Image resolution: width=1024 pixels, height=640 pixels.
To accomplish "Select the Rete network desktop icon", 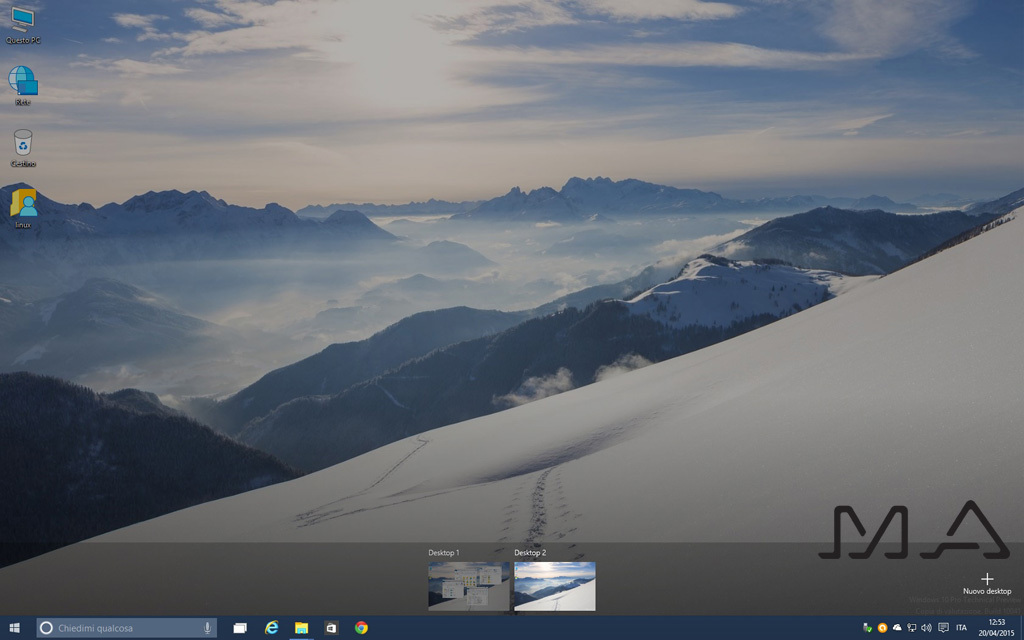I will click(x=23, y=86).
